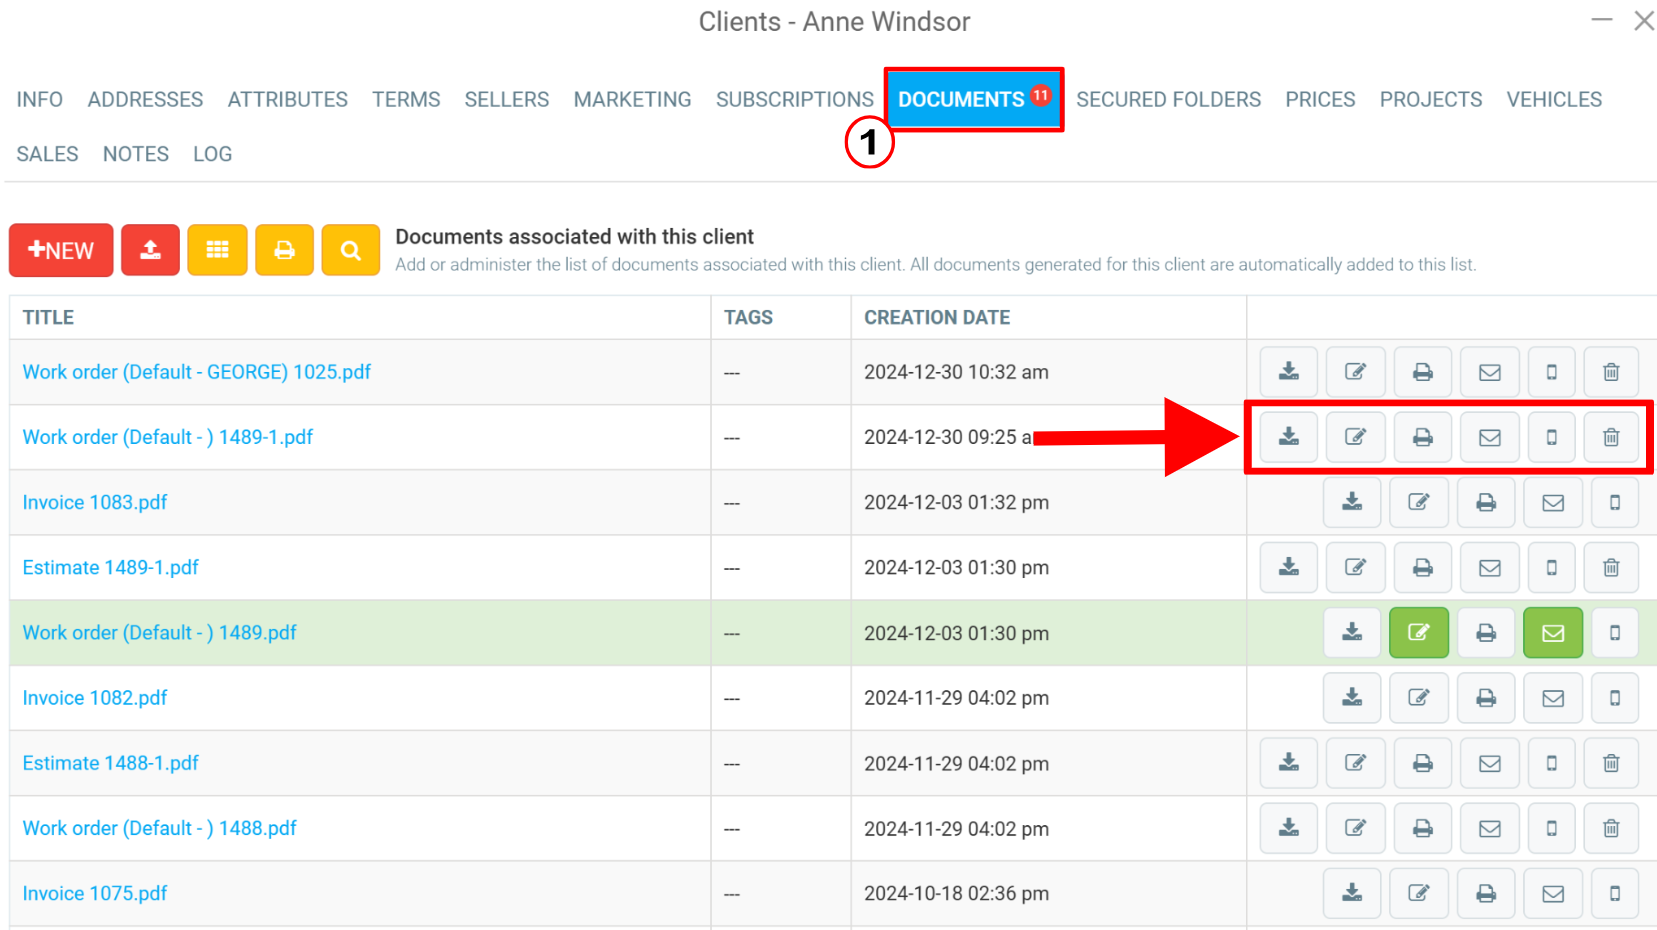The height and width of the screenshot is (930, 1657).
Task: Edit Work order 1489-1.pdf via pencil icon
Action: pyautogui.click(x=1356, y=437)
